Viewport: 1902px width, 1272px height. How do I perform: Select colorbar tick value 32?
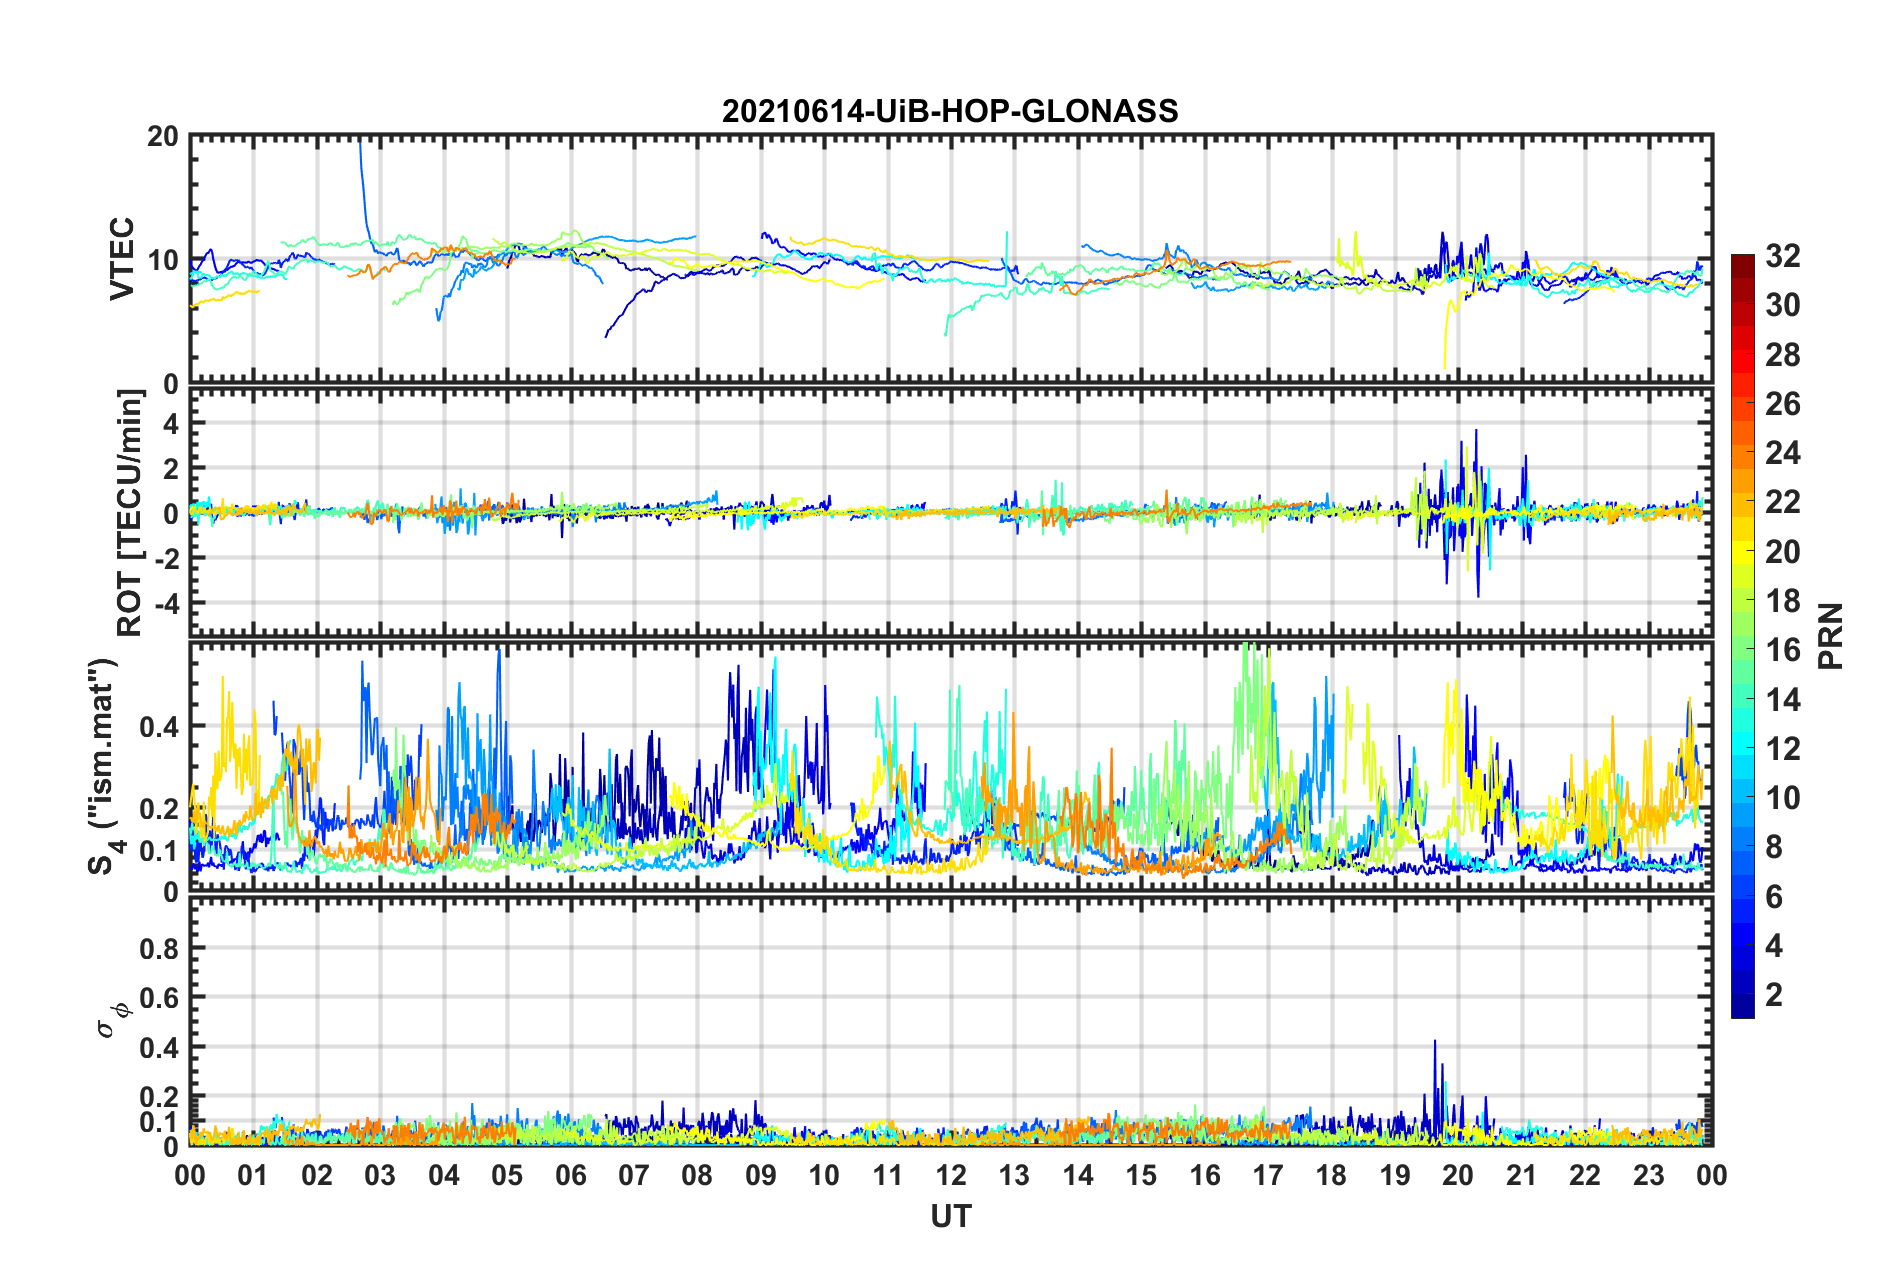(x=1782, y=256)
